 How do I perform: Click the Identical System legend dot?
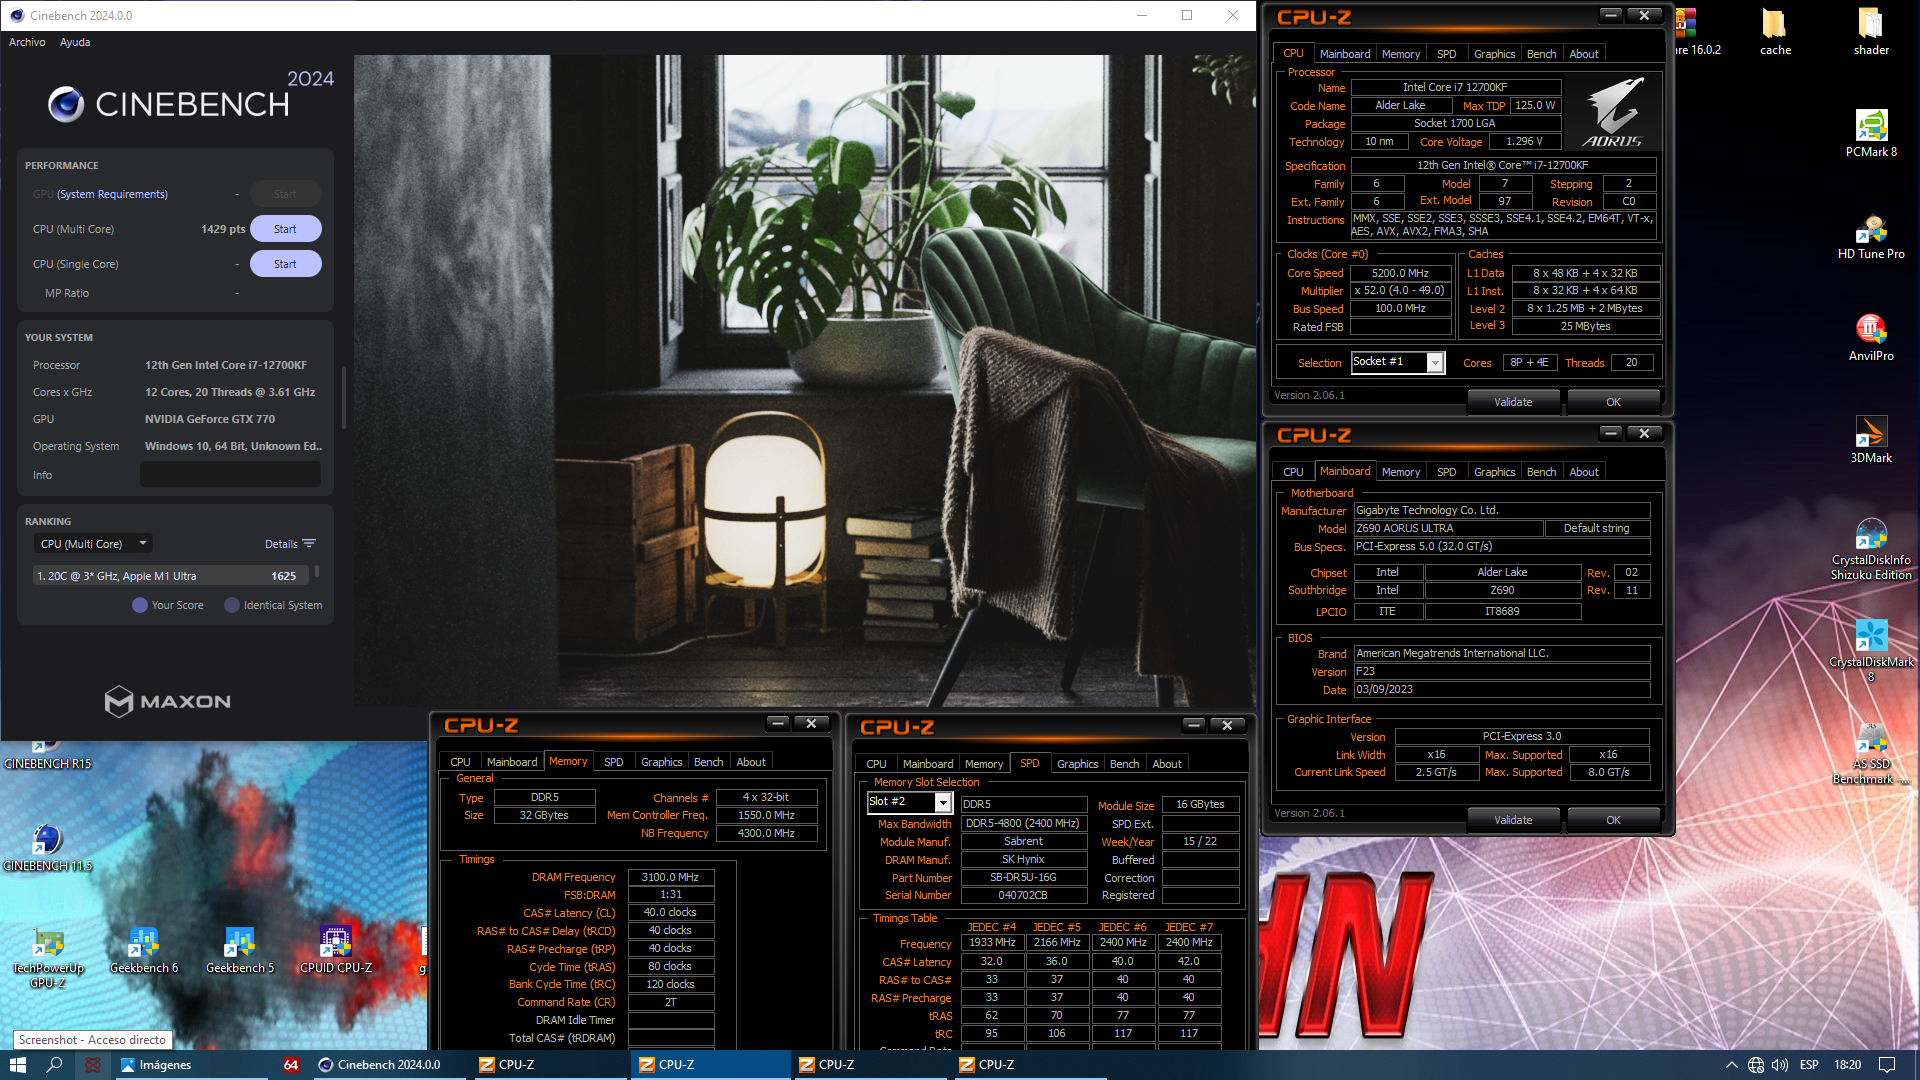232,605
